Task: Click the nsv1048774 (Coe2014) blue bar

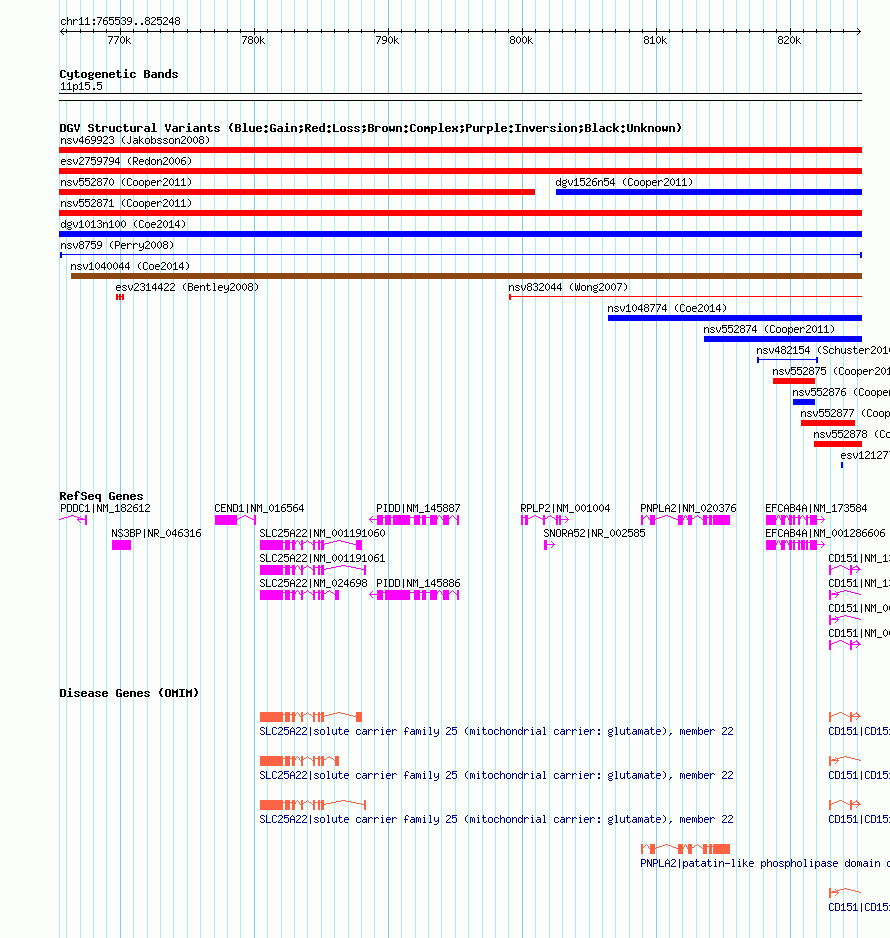Action: 734,318
